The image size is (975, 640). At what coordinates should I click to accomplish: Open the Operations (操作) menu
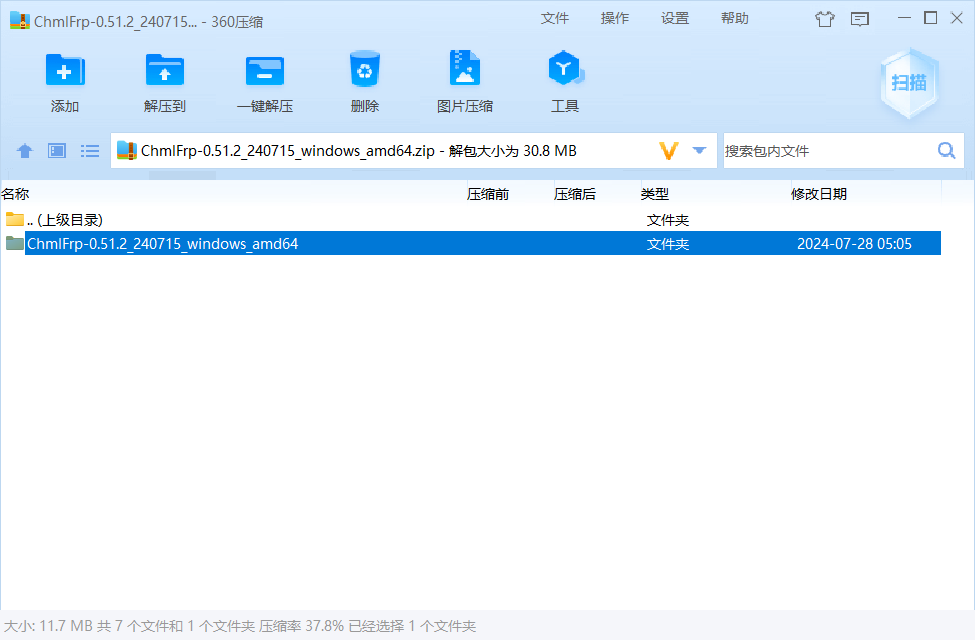(615, 18)
